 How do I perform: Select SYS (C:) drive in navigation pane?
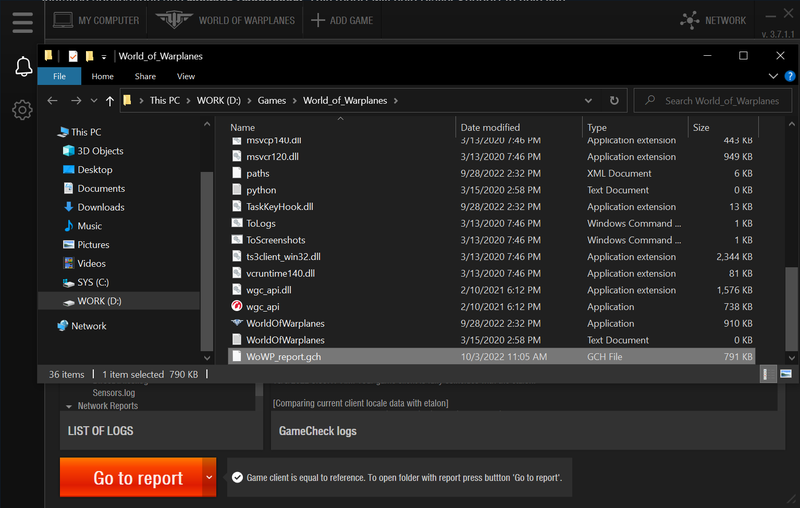(x=85, y=283)
